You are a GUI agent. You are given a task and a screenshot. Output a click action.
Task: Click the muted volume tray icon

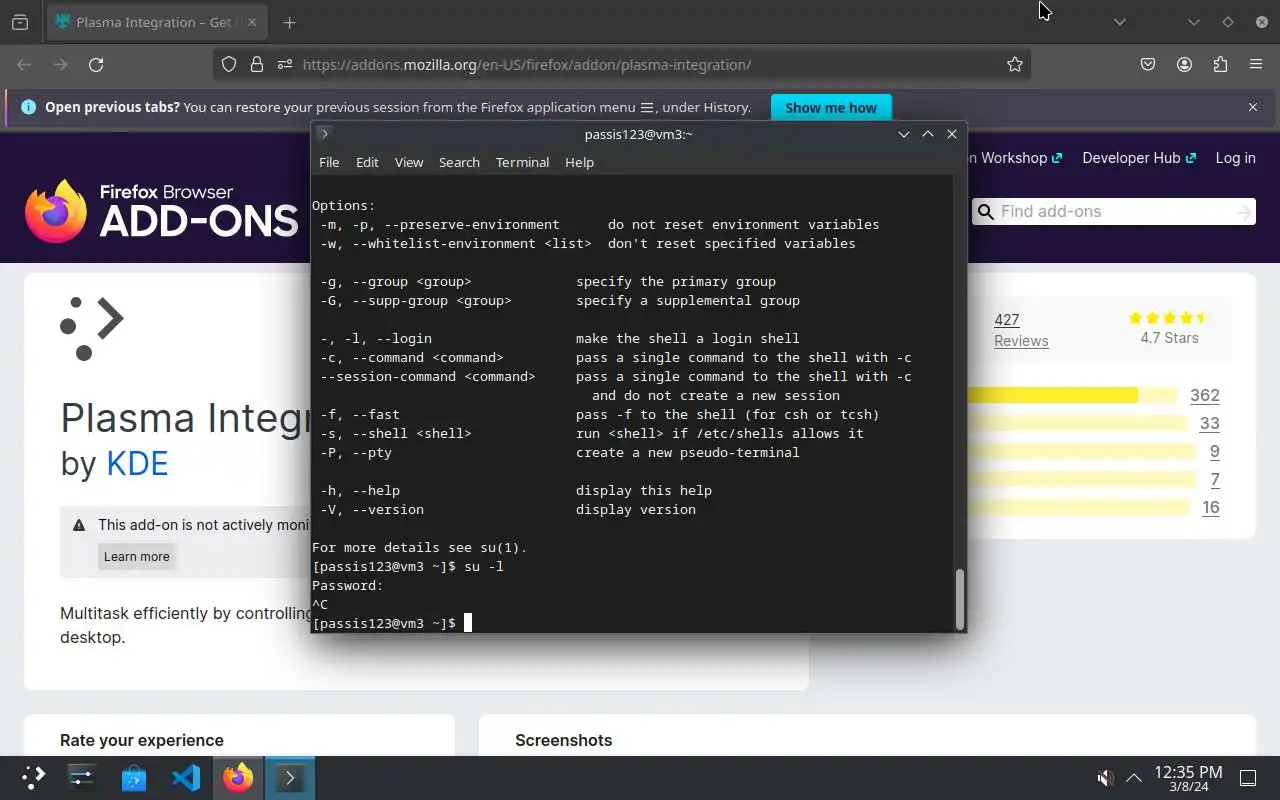click(x=1105, y=778)
